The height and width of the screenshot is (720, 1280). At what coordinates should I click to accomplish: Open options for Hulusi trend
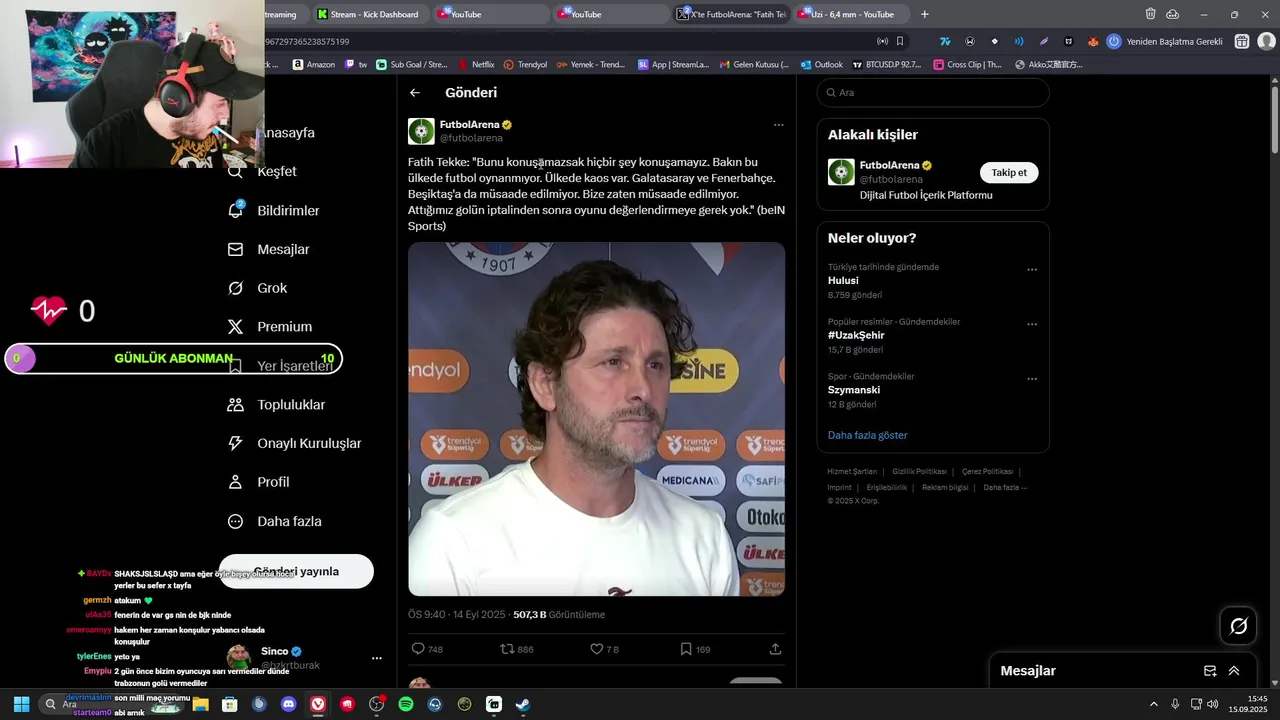point(1032,270)
